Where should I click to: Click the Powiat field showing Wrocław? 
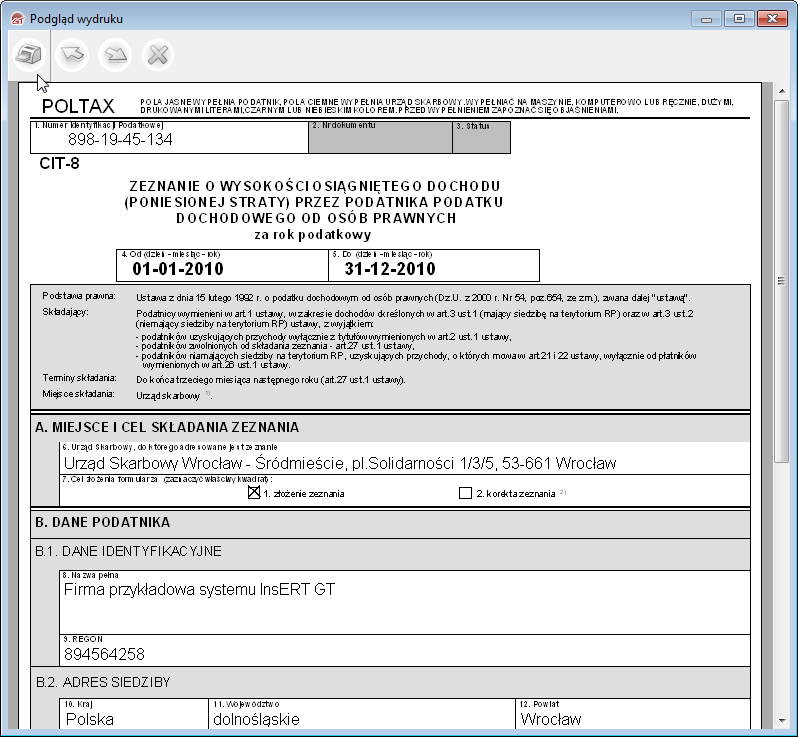point(551,718)
